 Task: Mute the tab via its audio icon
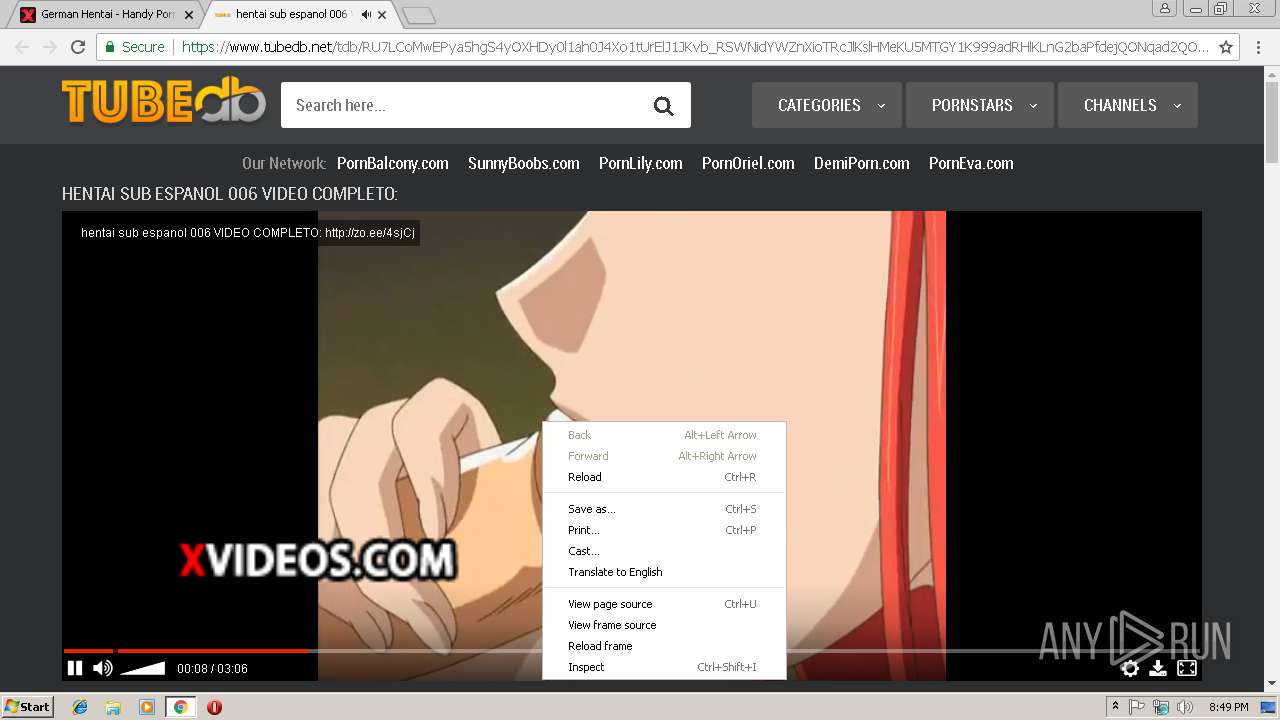[x=366, y=15]
